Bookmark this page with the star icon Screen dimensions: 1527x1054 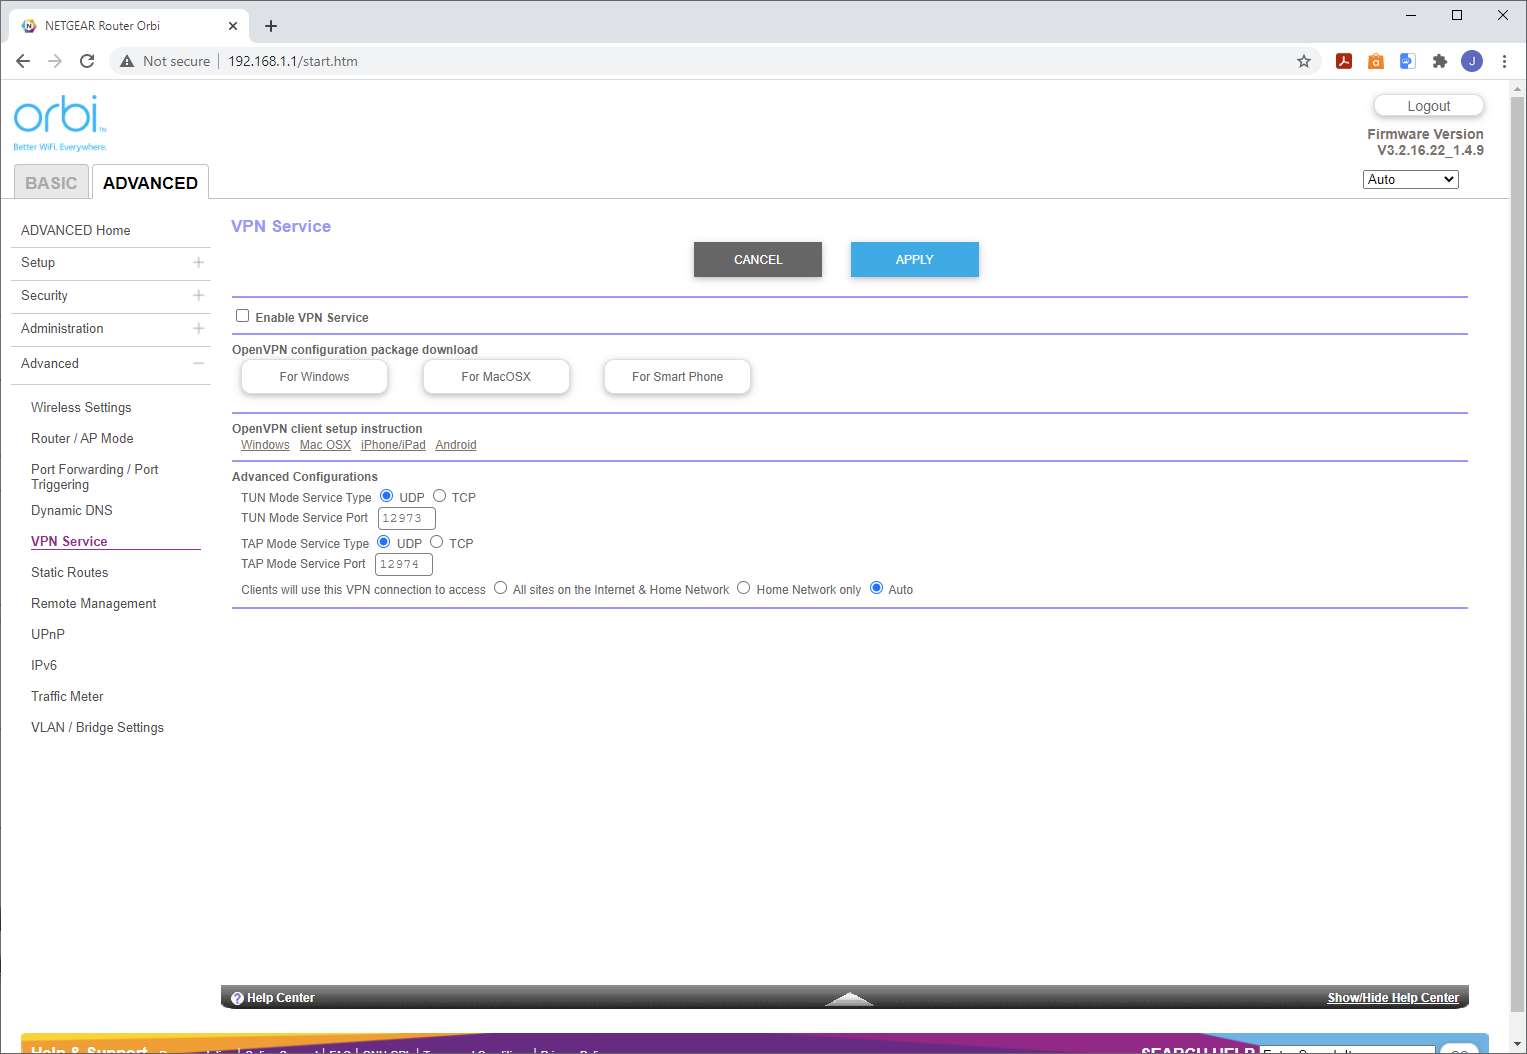point(1304,61)
